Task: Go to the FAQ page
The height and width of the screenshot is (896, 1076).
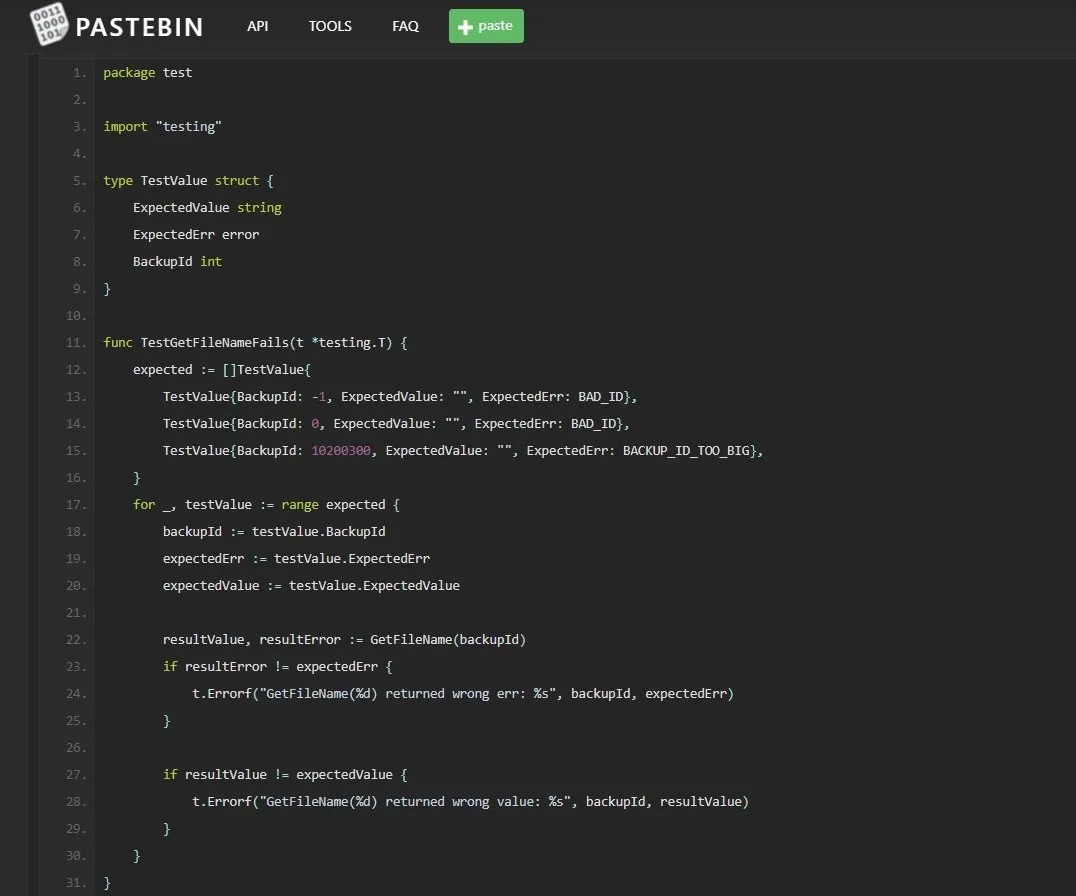Action: click(x=405, y=26)
